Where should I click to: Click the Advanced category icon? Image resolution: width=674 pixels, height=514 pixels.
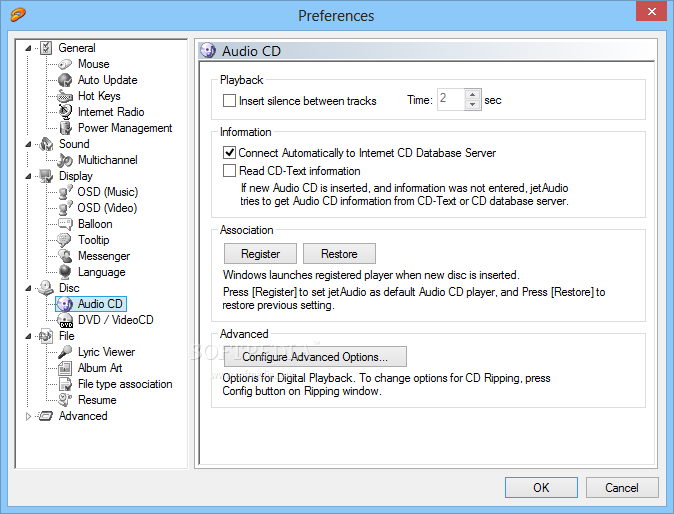tap(46, 416)
